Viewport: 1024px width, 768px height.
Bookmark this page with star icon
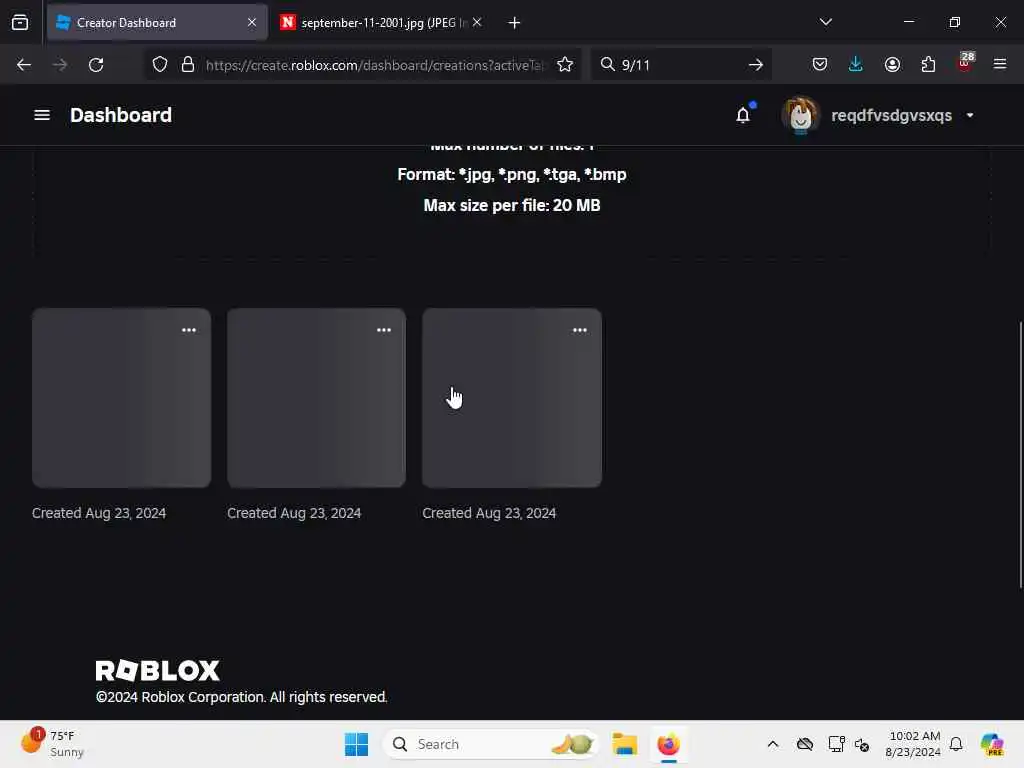click(565, 65)
